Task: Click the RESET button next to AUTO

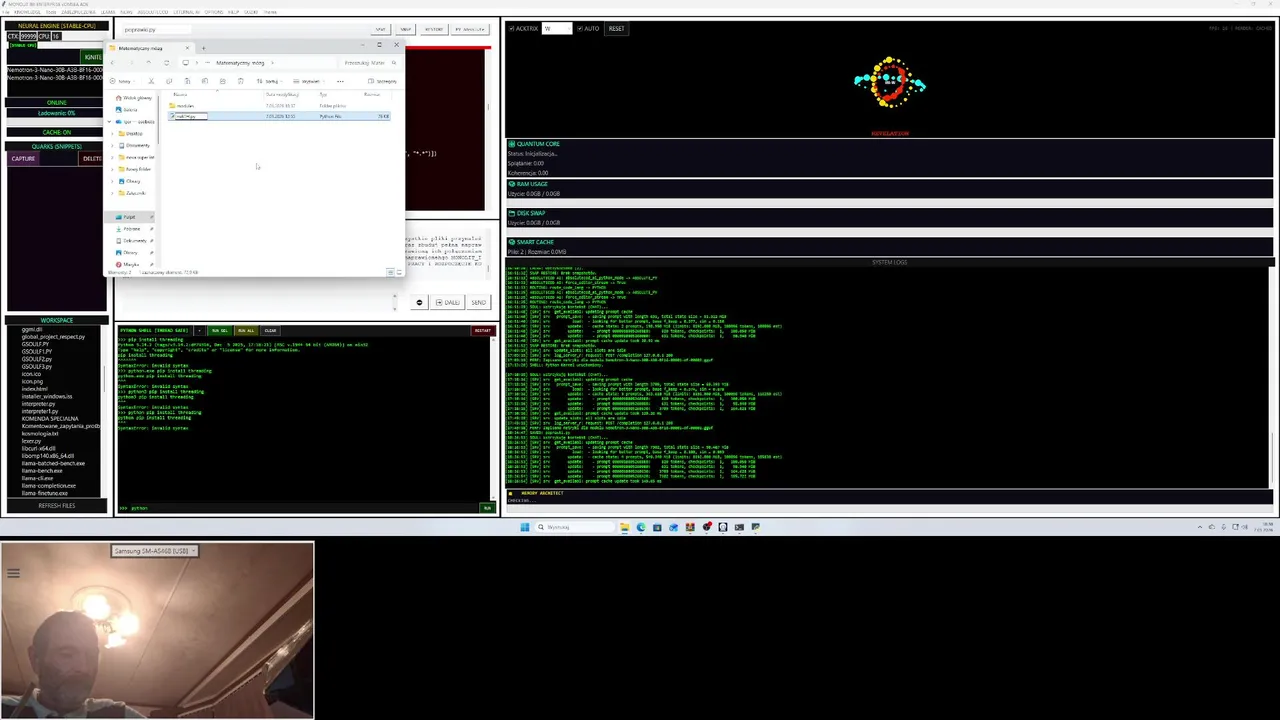Action: [x=616, y=28]
